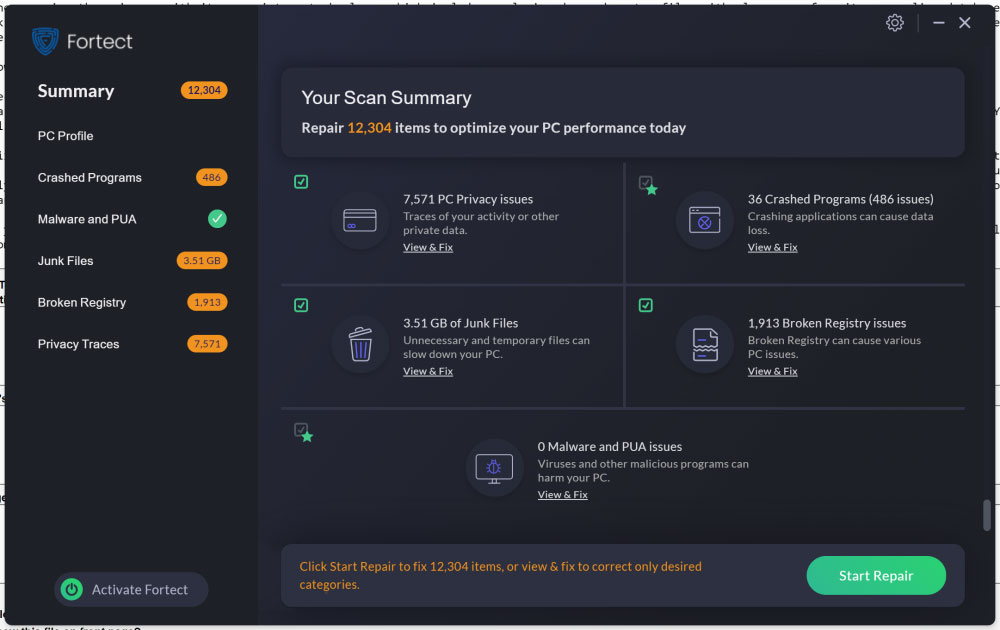Open View & Fix for Broken Registry issues

pyautogui.click(x=772, y=371)
